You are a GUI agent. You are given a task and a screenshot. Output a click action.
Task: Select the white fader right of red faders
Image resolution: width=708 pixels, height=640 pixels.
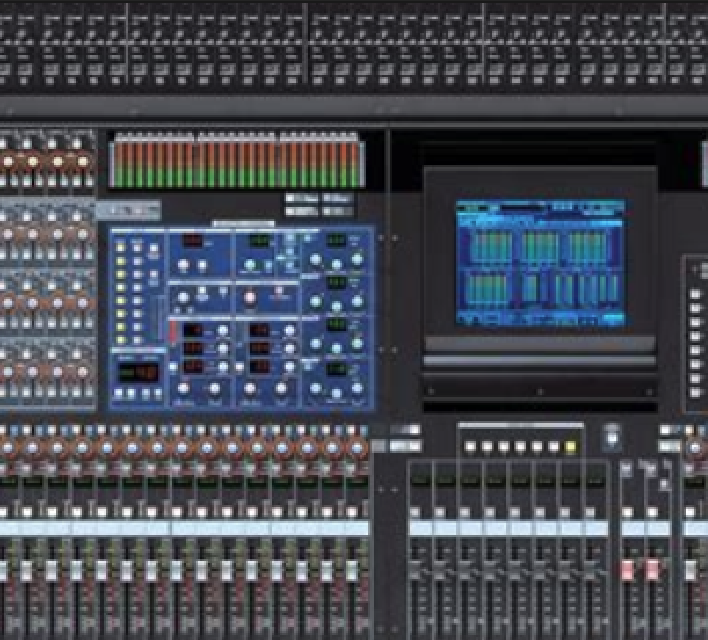tap(691, 570)
